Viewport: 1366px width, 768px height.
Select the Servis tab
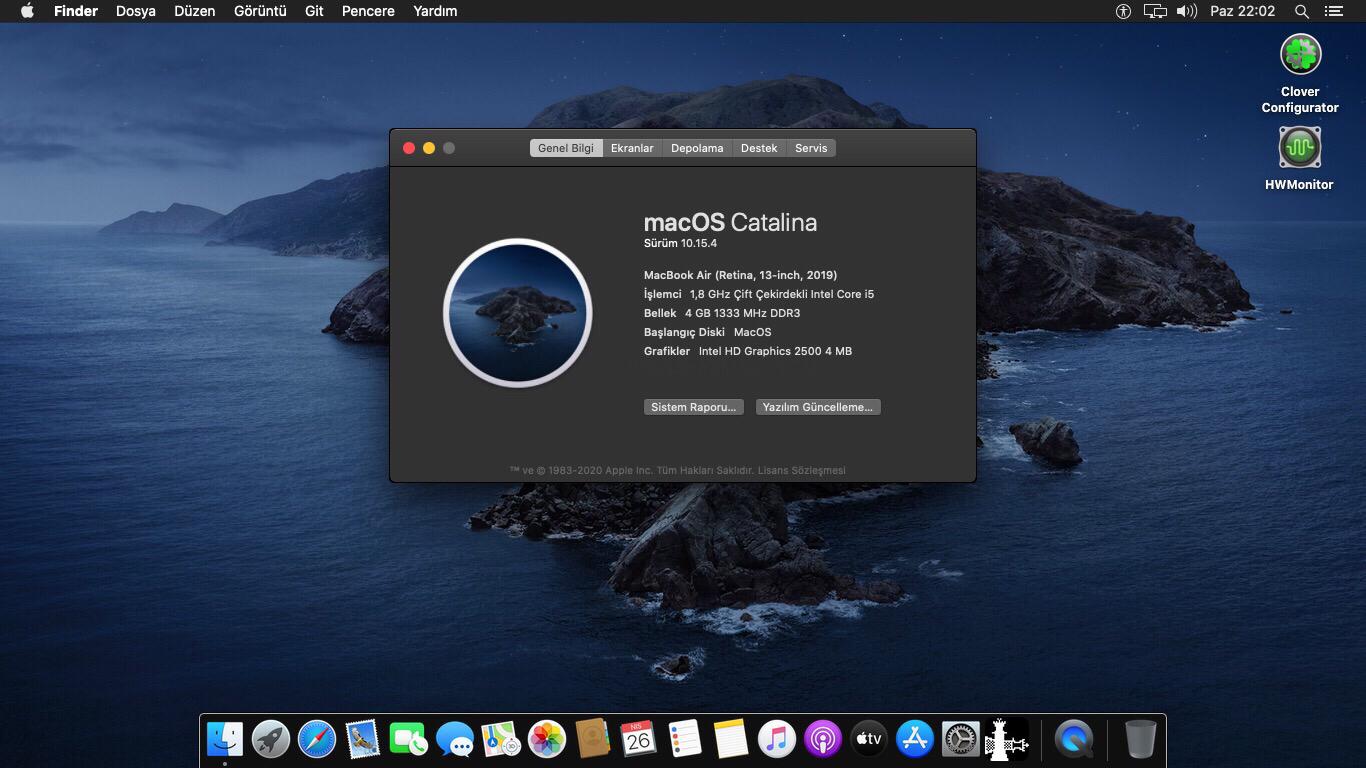[x=811, y=148]
